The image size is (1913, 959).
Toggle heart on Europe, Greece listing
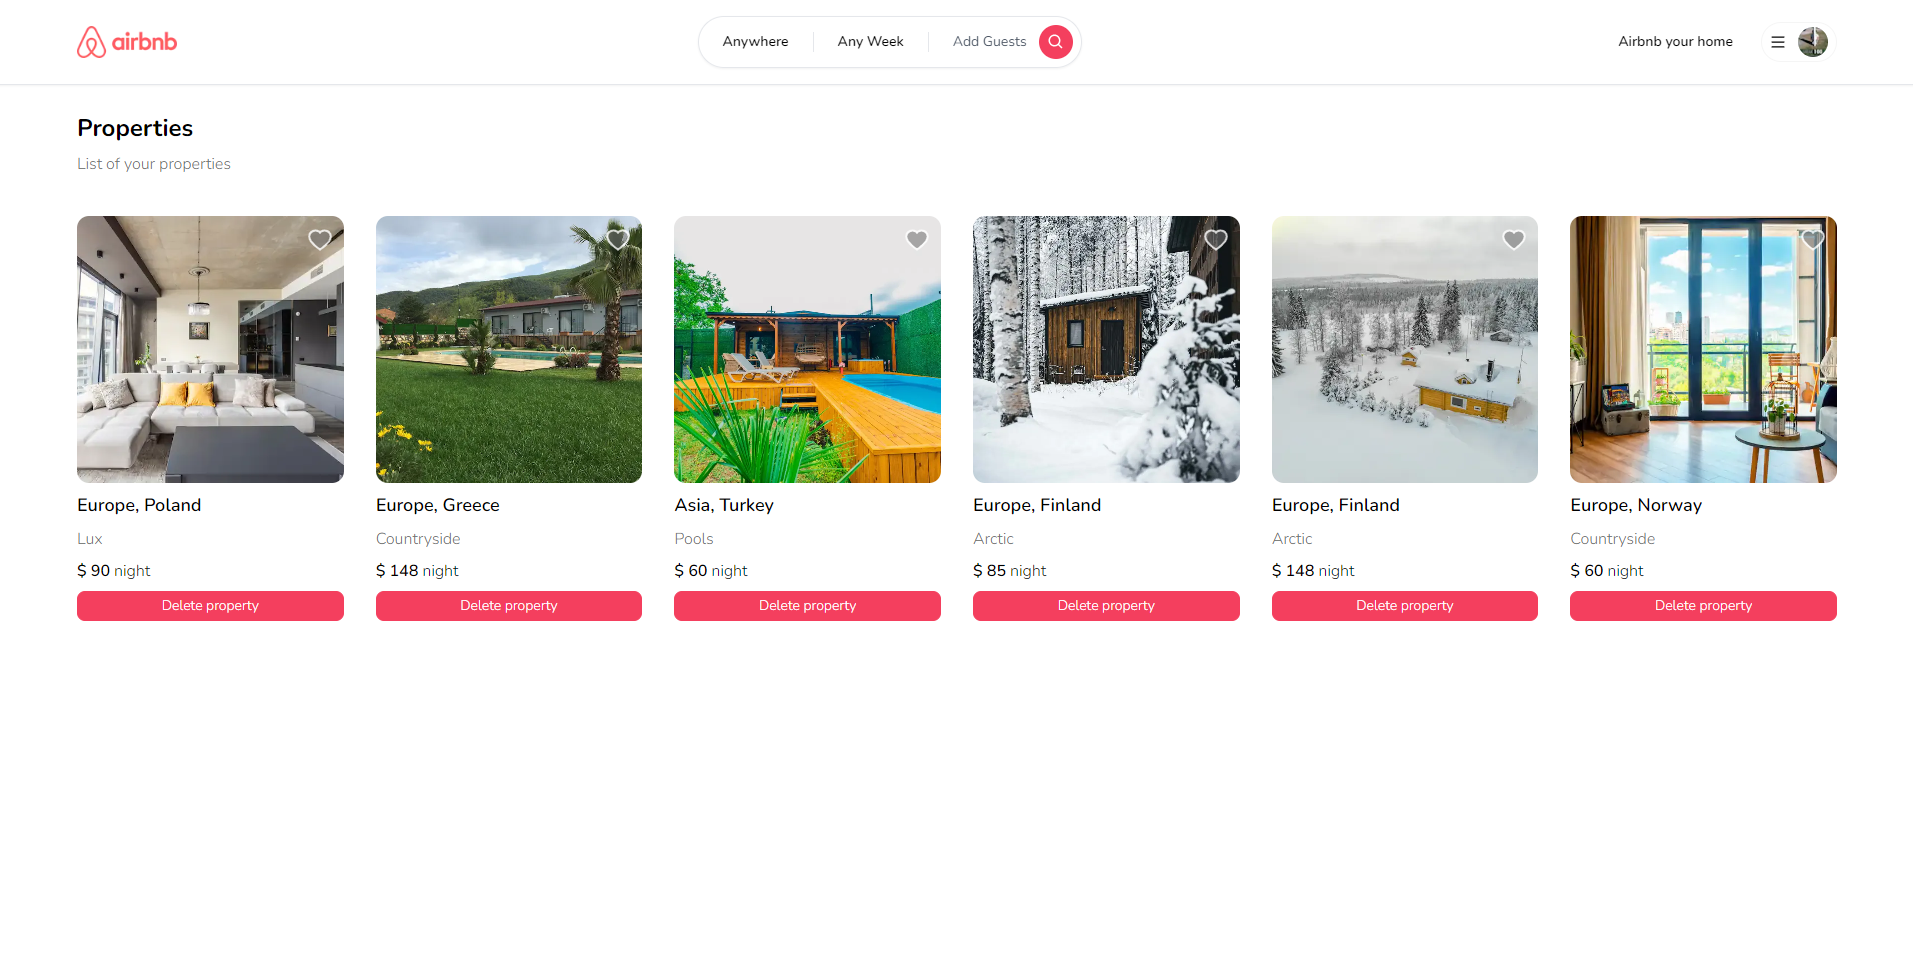618,240
